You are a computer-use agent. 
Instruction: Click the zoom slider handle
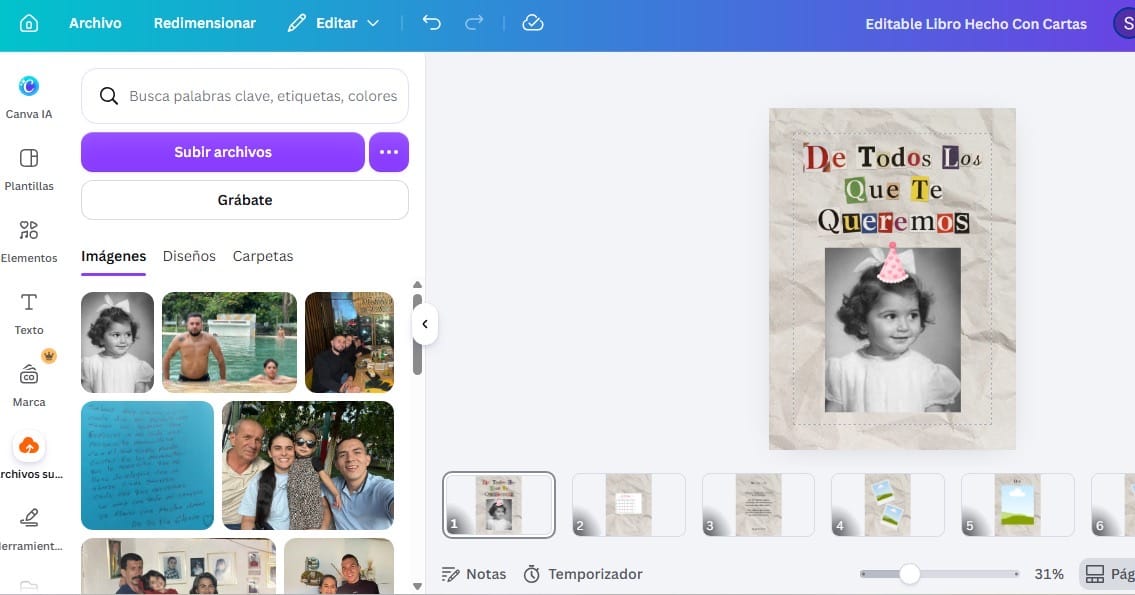(x=909, y=574)
